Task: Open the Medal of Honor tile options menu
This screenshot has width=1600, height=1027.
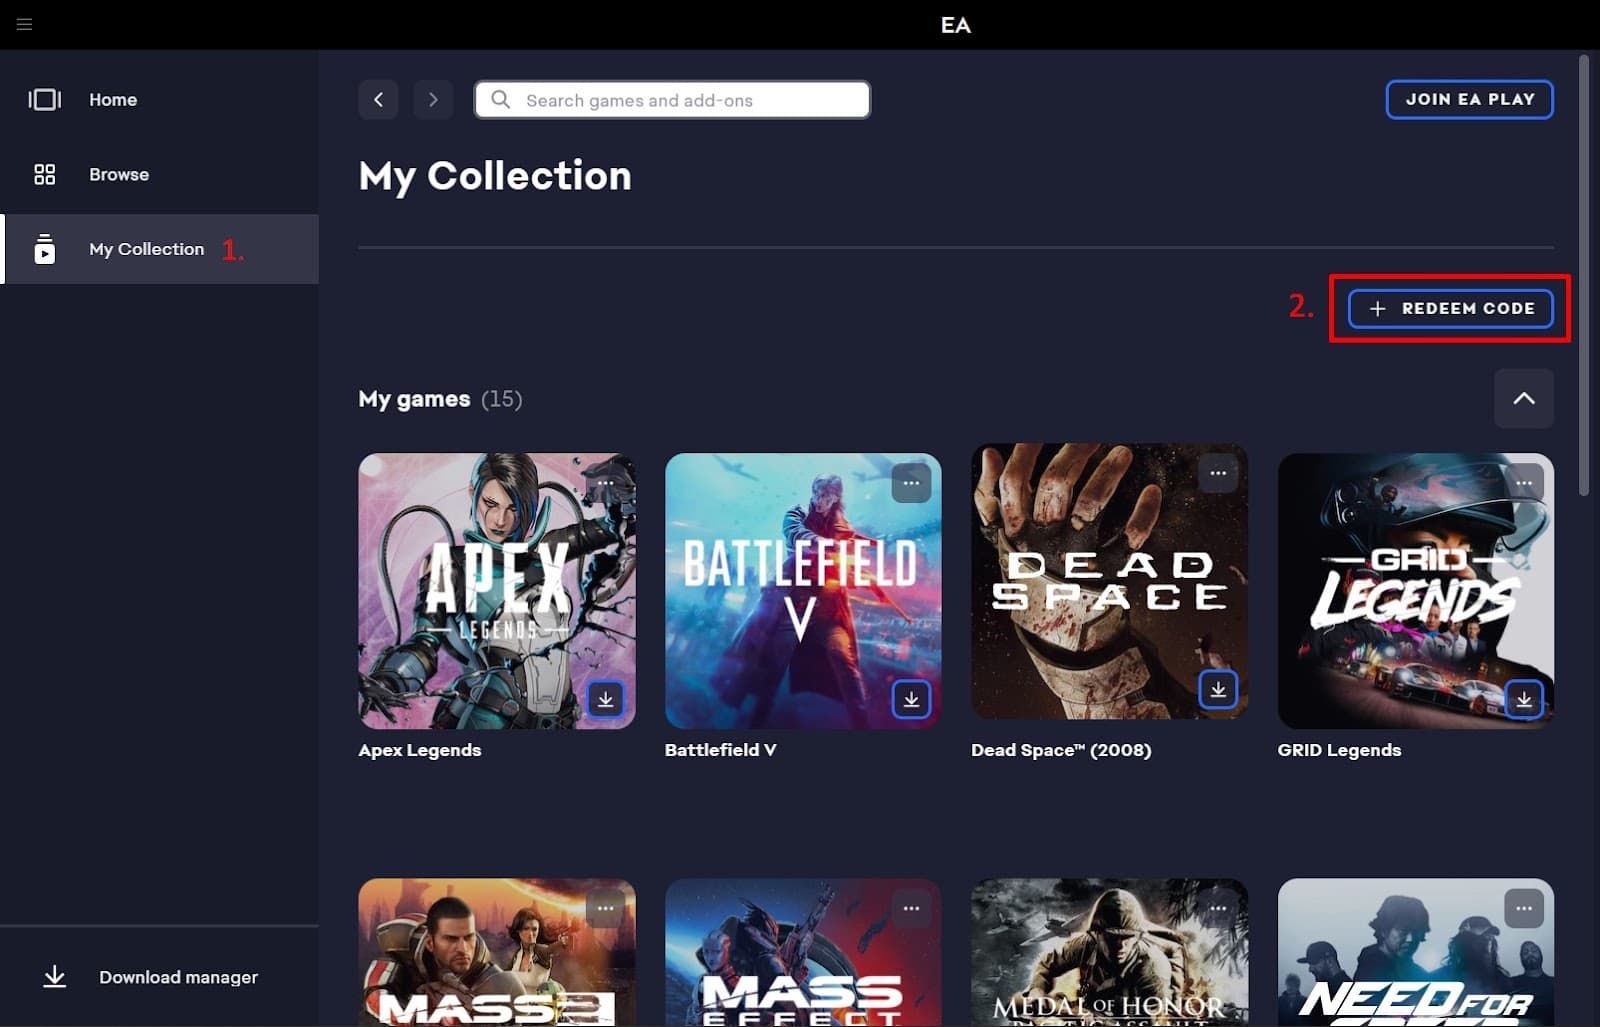Action: [x=1217, y=908]
